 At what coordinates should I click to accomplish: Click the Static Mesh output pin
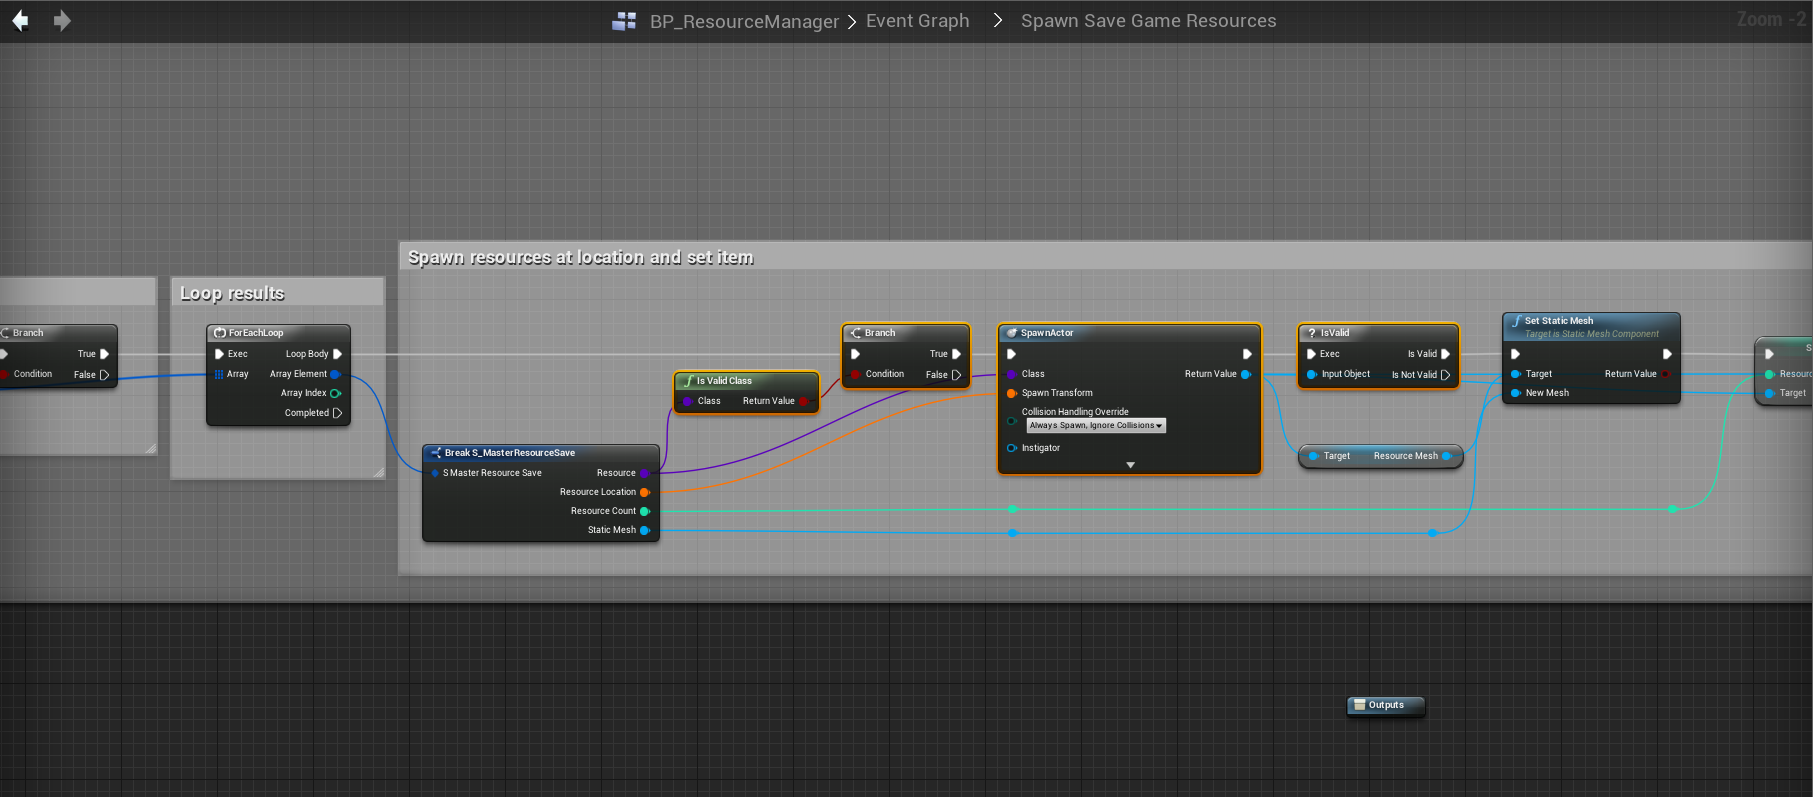click(x=644, y=530)
